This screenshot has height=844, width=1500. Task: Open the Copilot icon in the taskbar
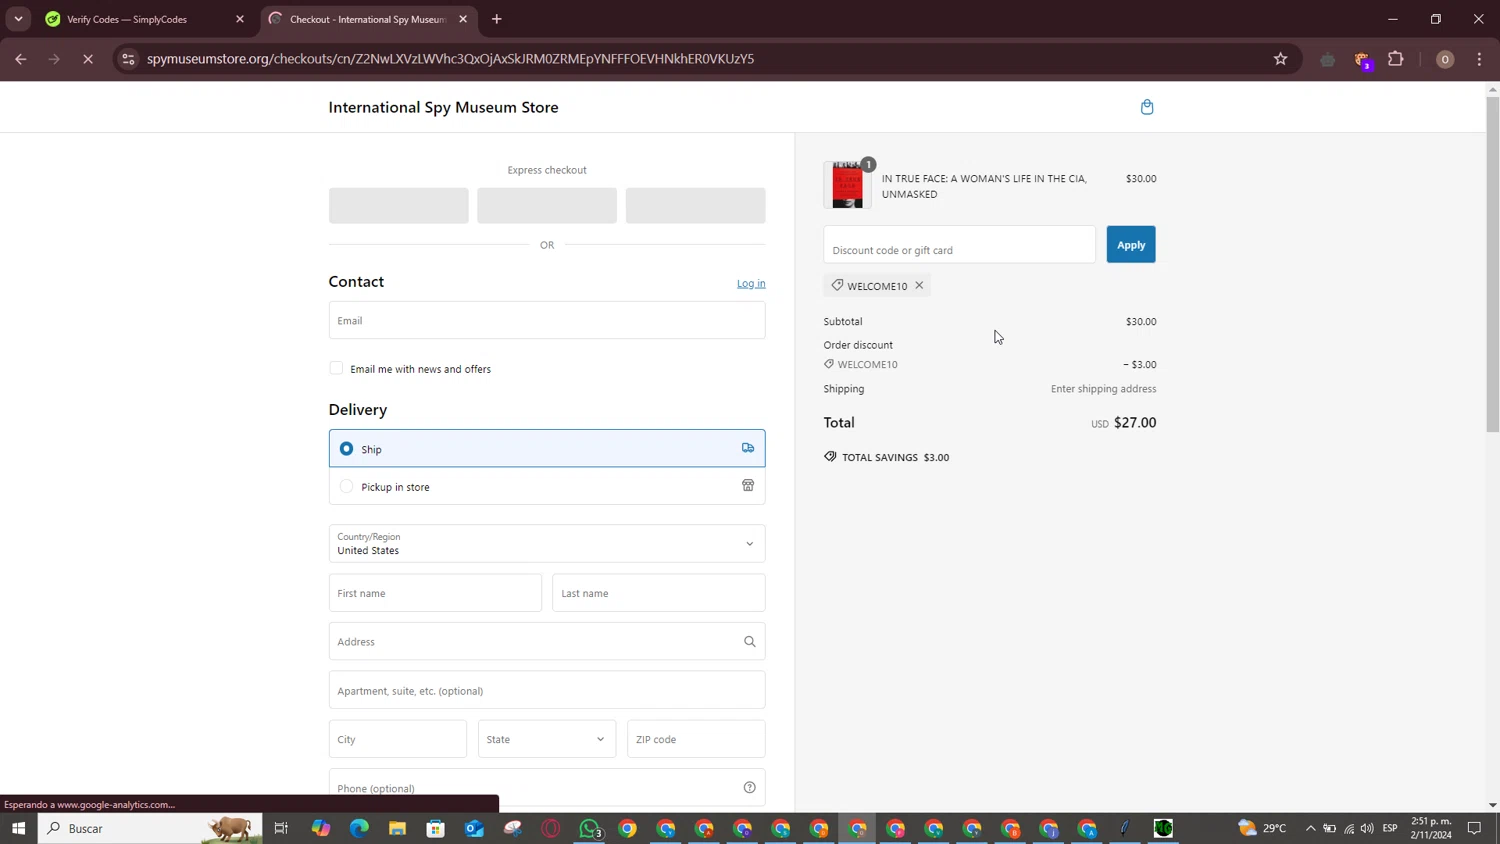click(x=320, y=828)
